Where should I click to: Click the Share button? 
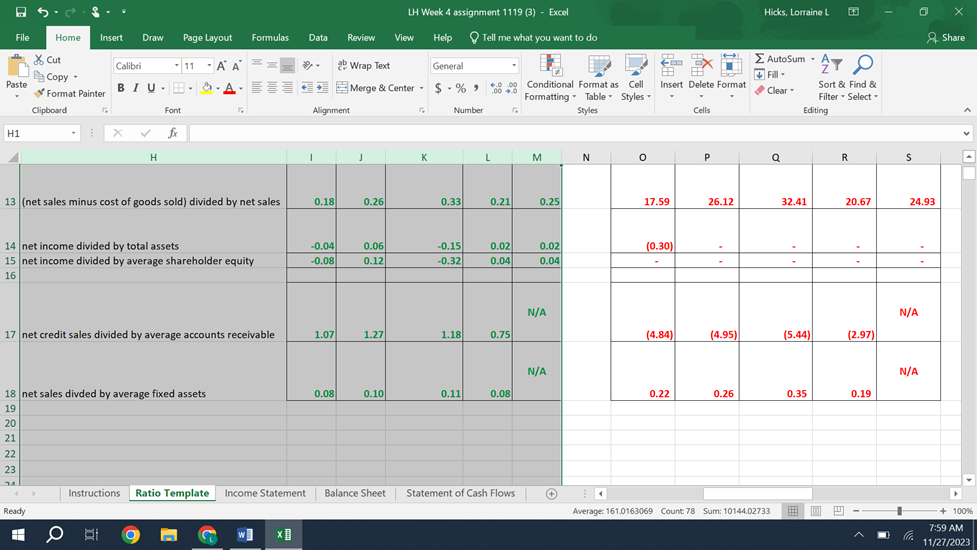[946, 37]
